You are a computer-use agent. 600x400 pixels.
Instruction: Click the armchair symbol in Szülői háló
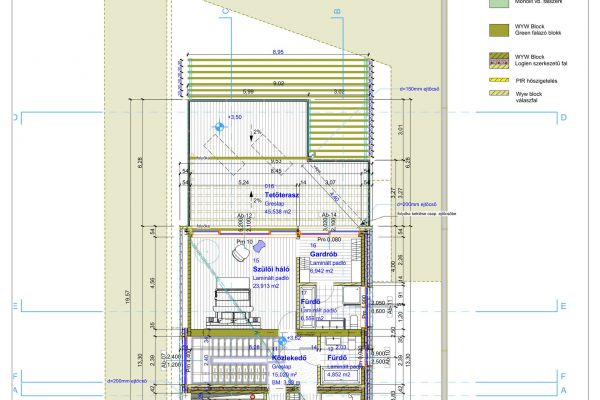pos(240,252)
